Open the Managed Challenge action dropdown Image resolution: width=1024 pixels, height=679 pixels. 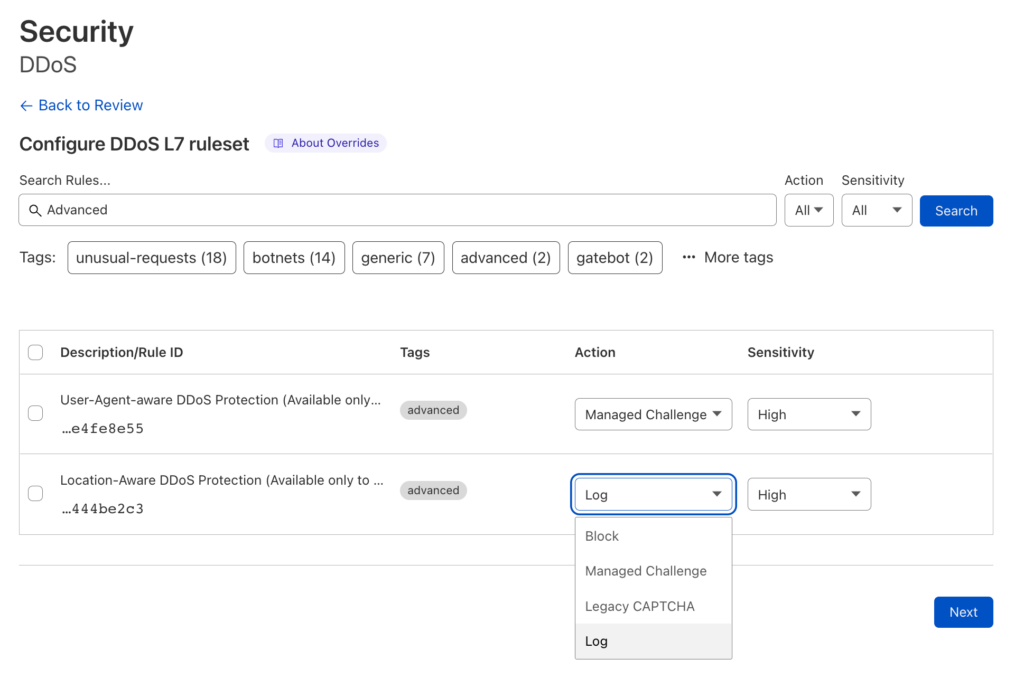point(653,414)
